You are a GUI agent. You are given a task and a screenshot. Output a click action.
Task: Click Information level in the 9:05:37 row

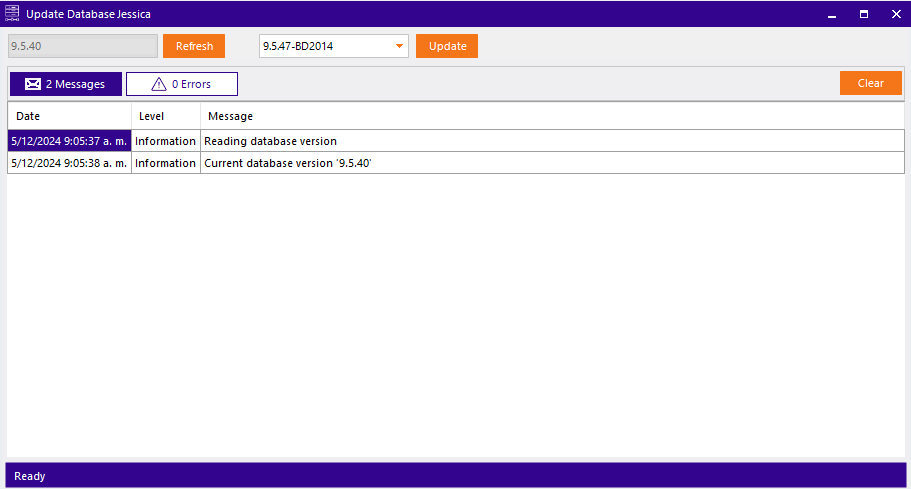pyautogui.click(x=166, y=141)
